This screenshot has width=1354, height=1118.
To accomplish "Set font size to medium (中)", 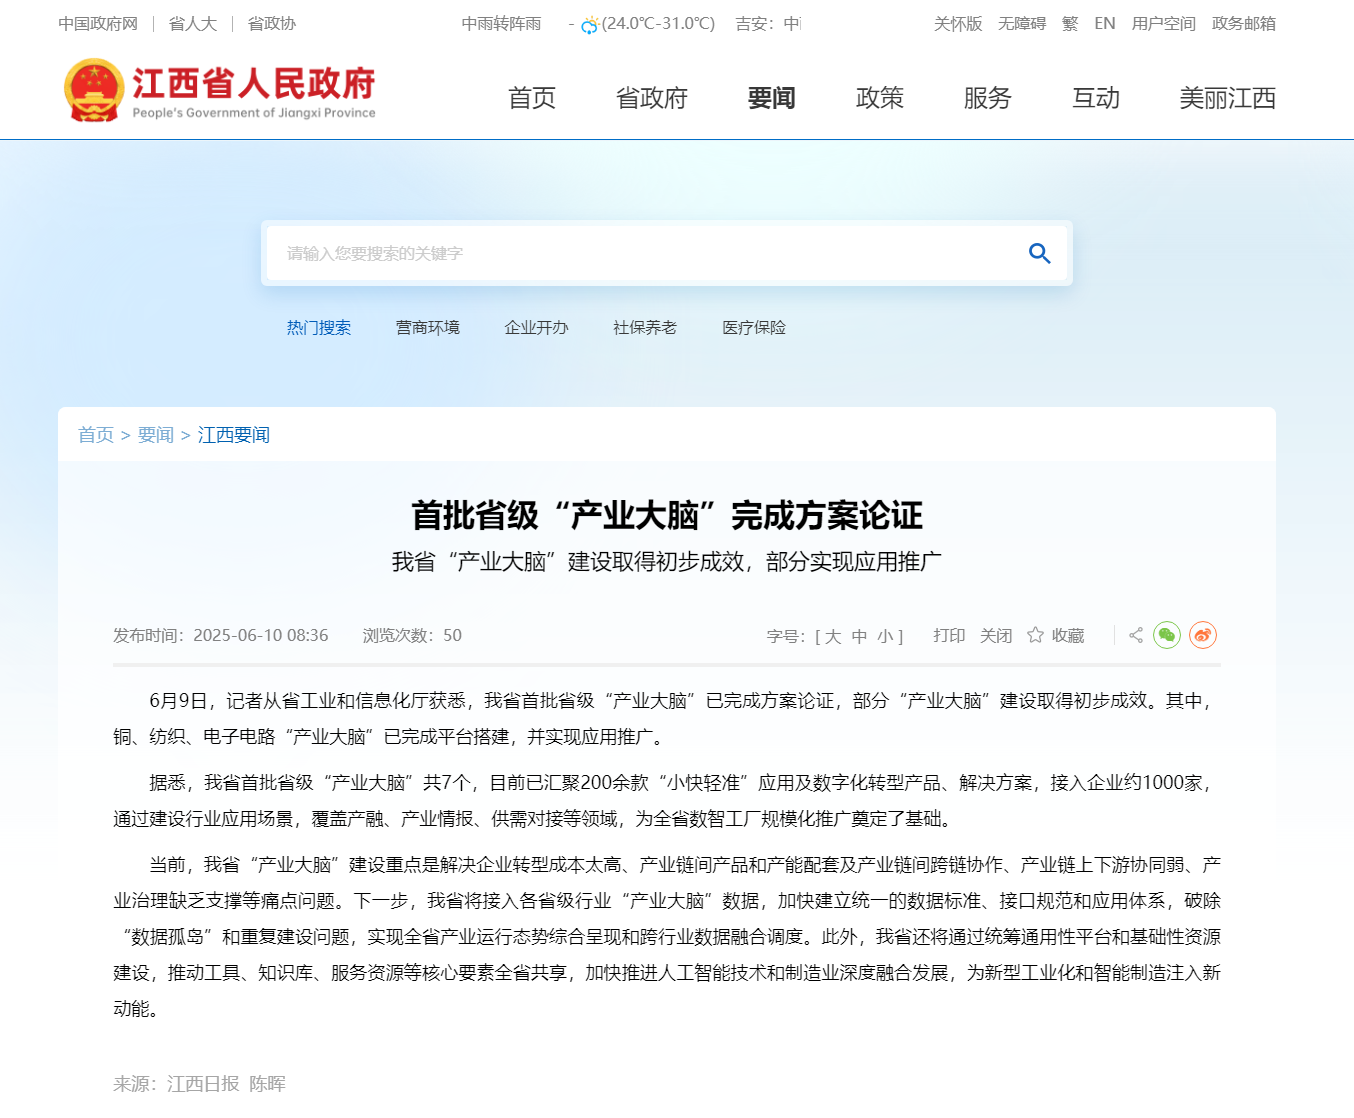I will click(x=859, y=636).
